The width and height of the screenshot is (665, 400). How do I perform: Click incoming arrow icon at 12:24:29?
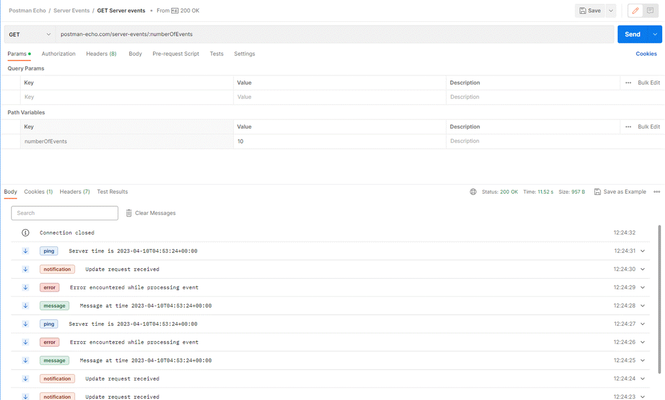[x=25, y=288]
